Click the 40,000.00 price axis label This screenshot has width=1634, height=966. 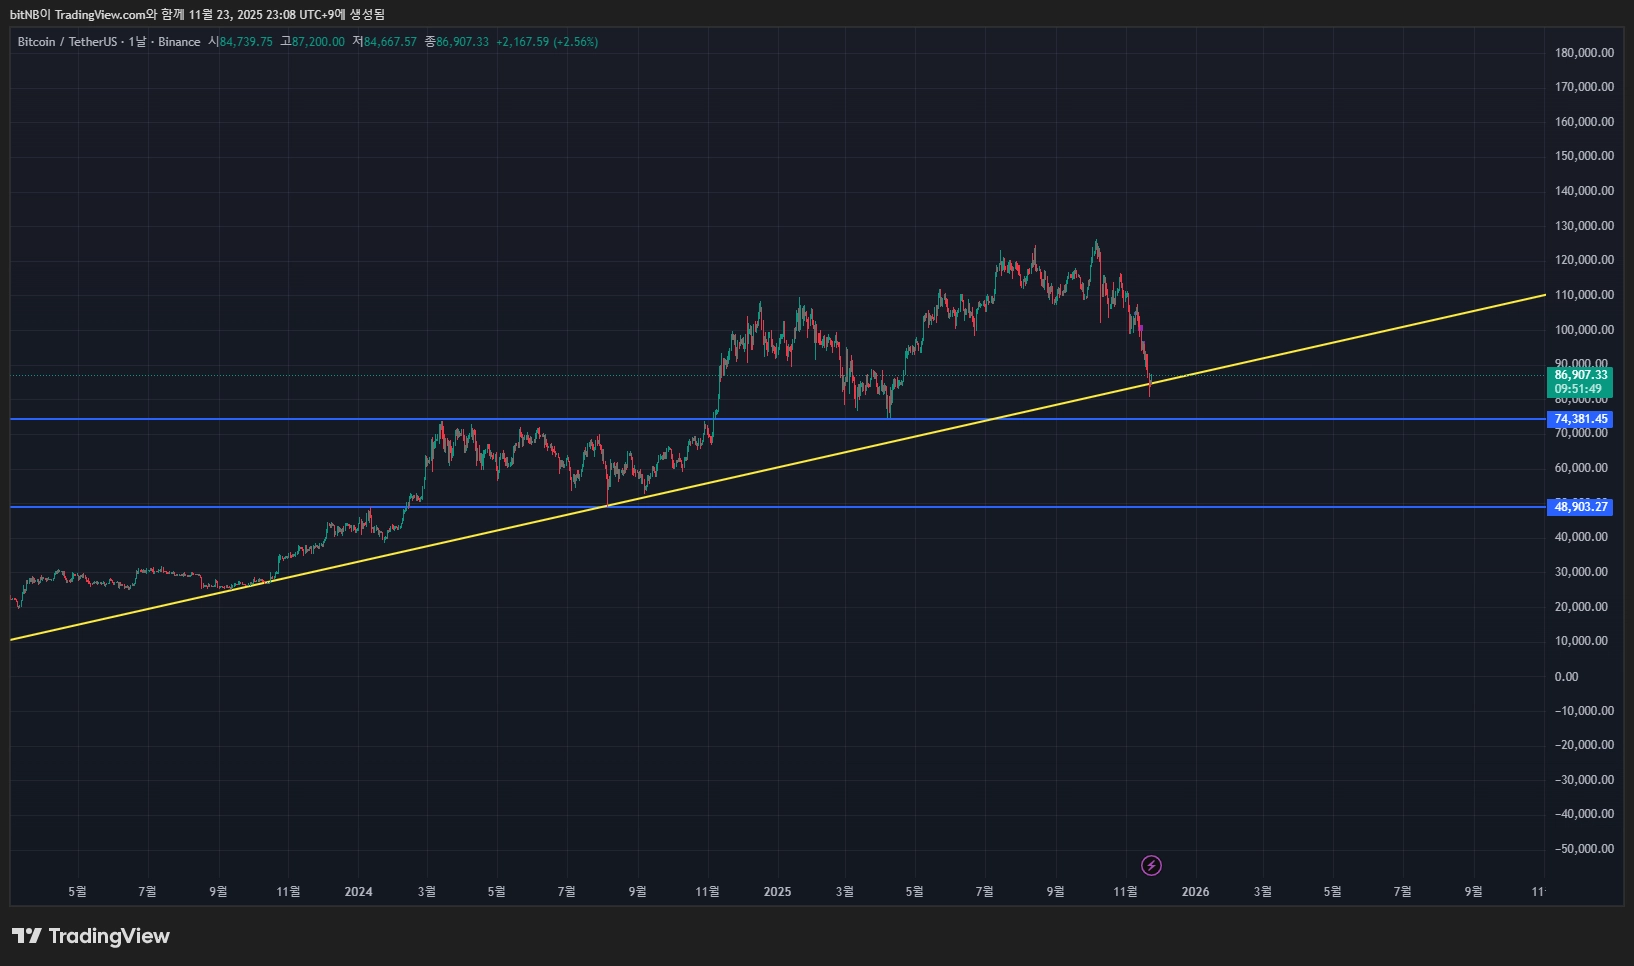coord(1581,537)
